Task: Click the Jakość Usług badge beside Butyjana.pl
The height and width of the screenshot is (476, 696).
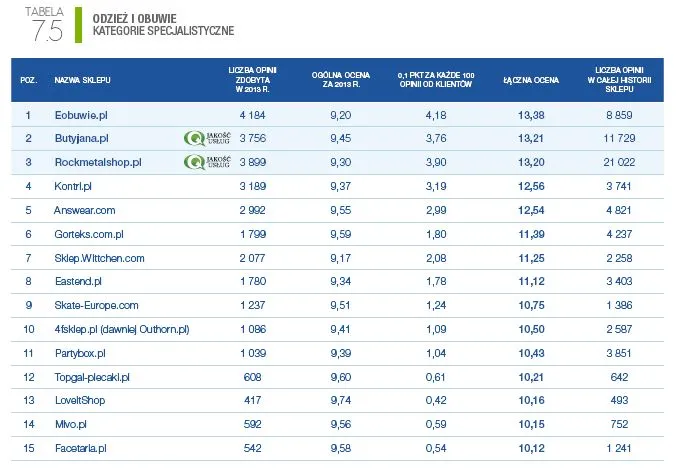Action: 208,138
